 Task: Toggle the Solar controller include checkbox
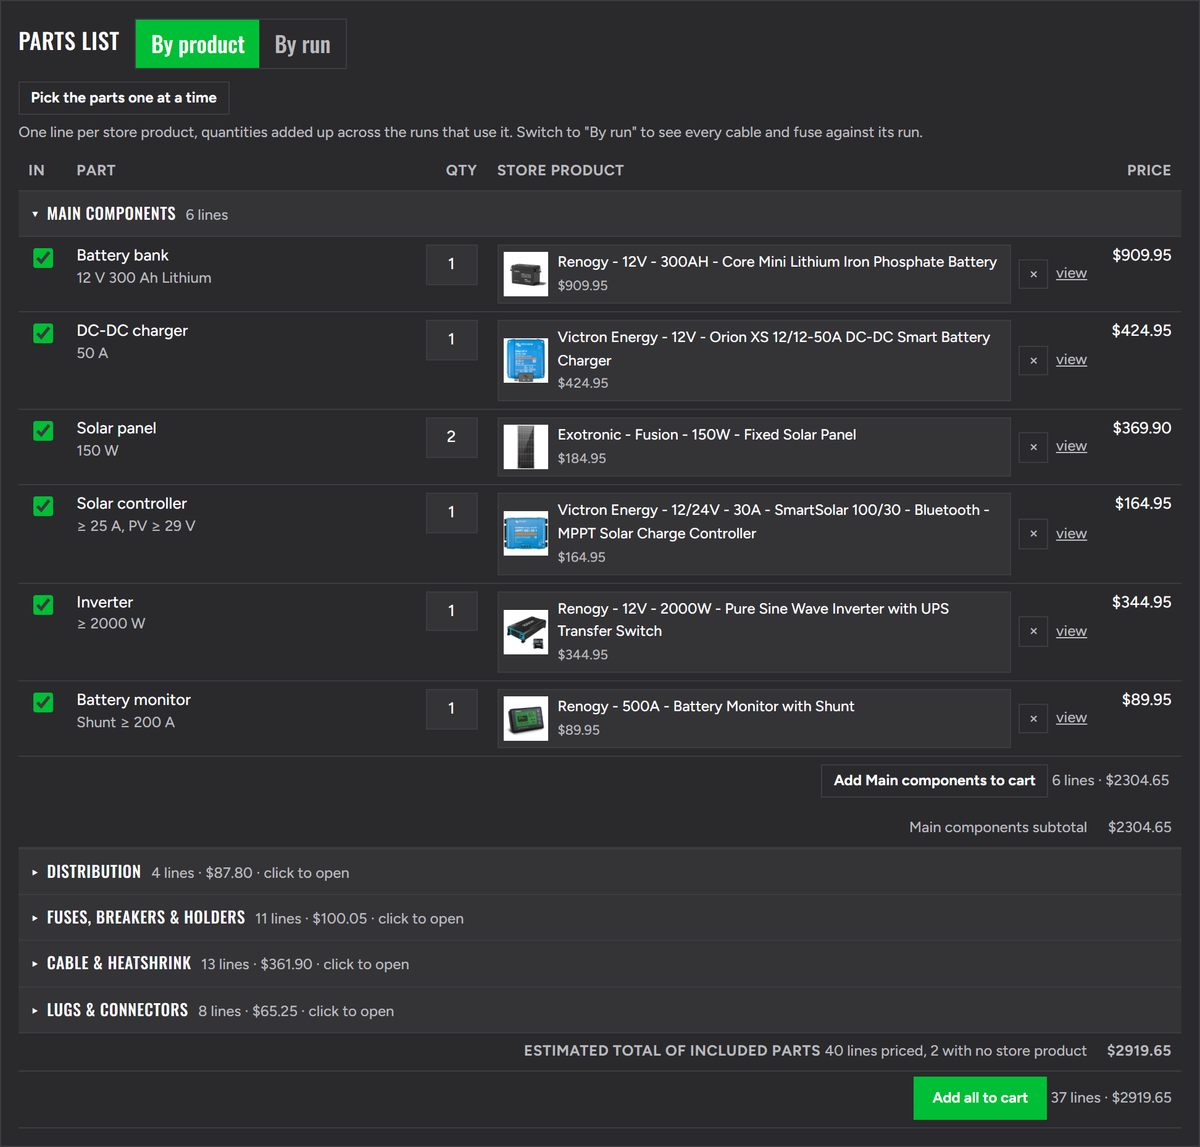(43, 506)
